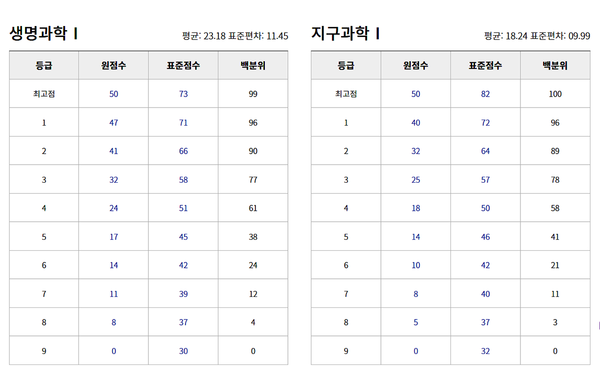Open 지구과학 I grade 1 raw score 40

coord(416,122)
